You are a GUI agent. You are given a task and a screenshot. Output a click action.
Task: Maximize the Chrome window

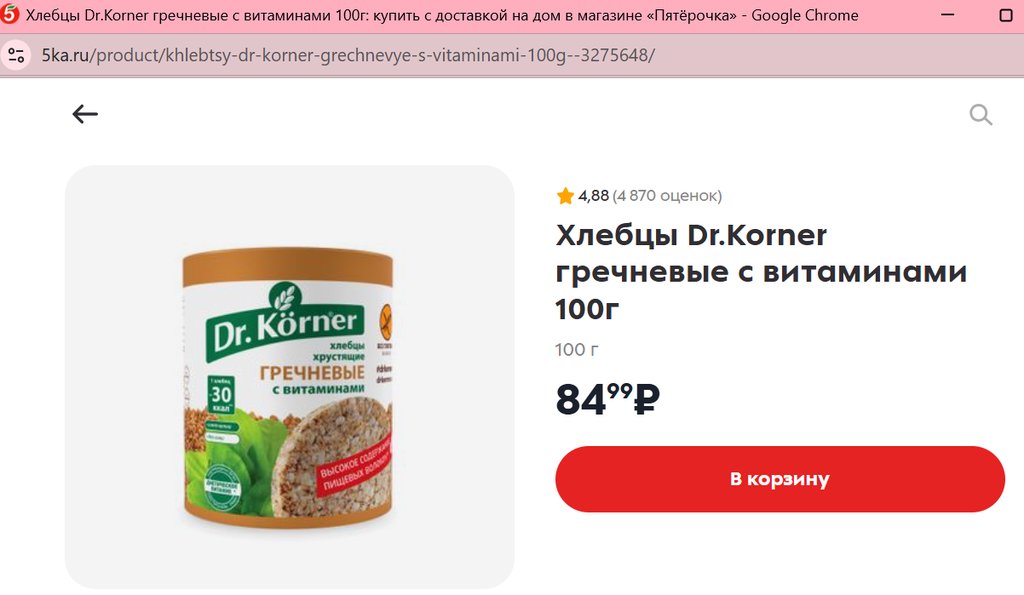pos(1006,15)
